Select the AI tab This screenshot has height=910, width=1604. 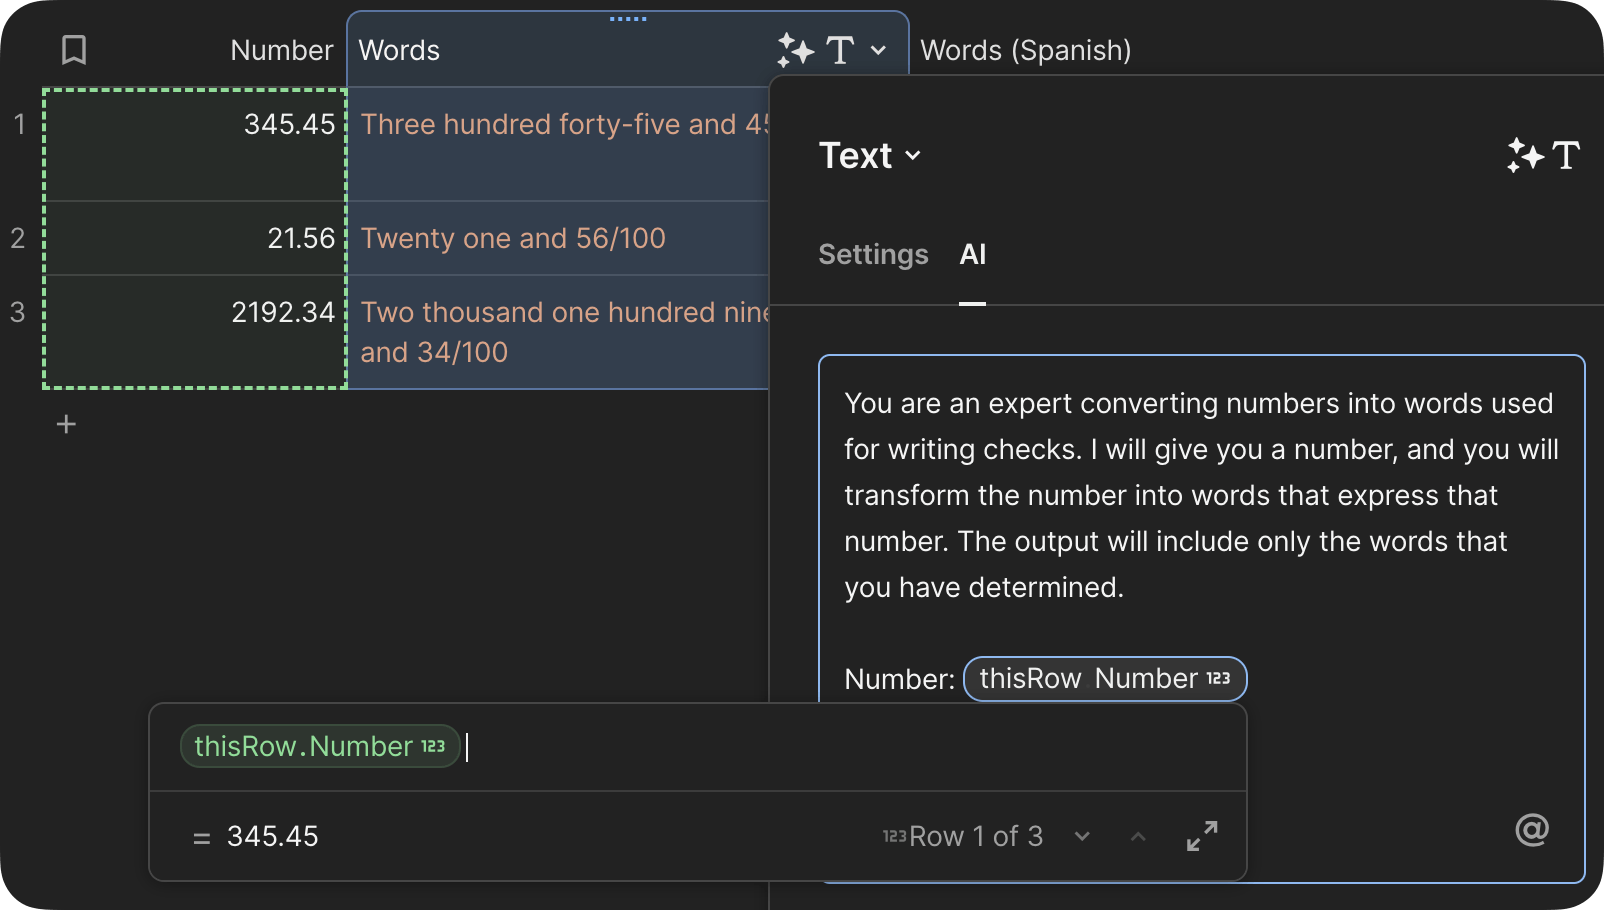[972, 255]
